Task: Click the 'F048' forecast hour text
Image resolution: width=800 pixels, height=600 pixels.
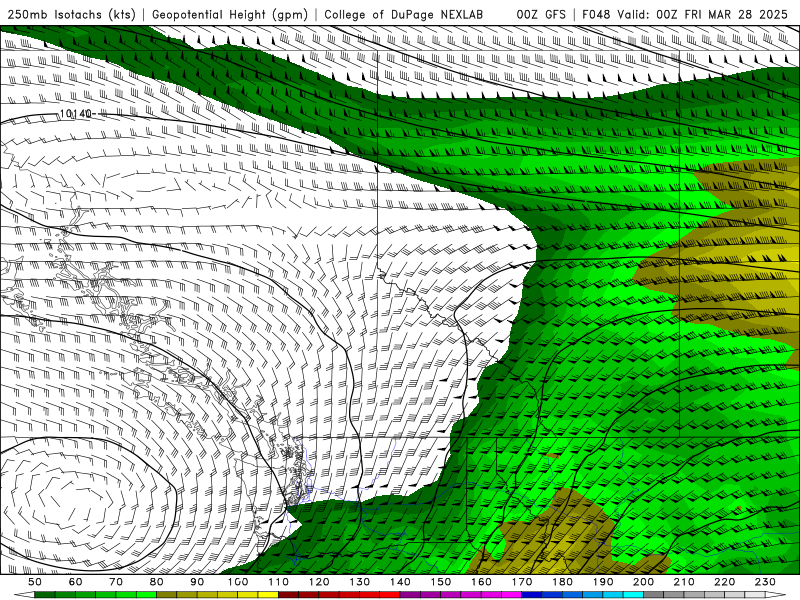Action: point(596,15)
